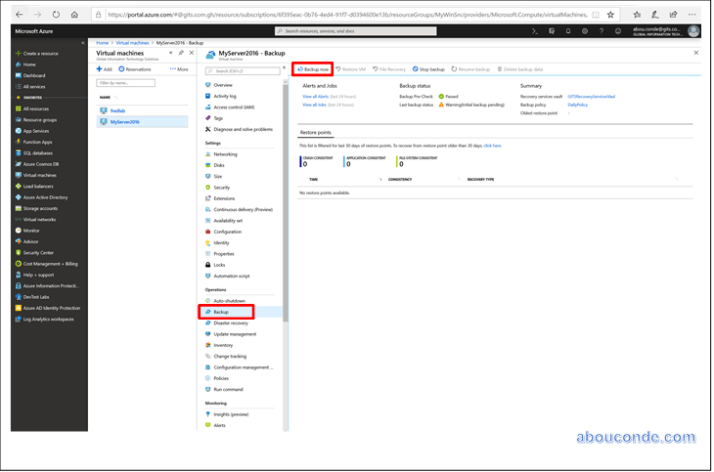Expand the More menu in Virtual machines

tap(178, 69)
